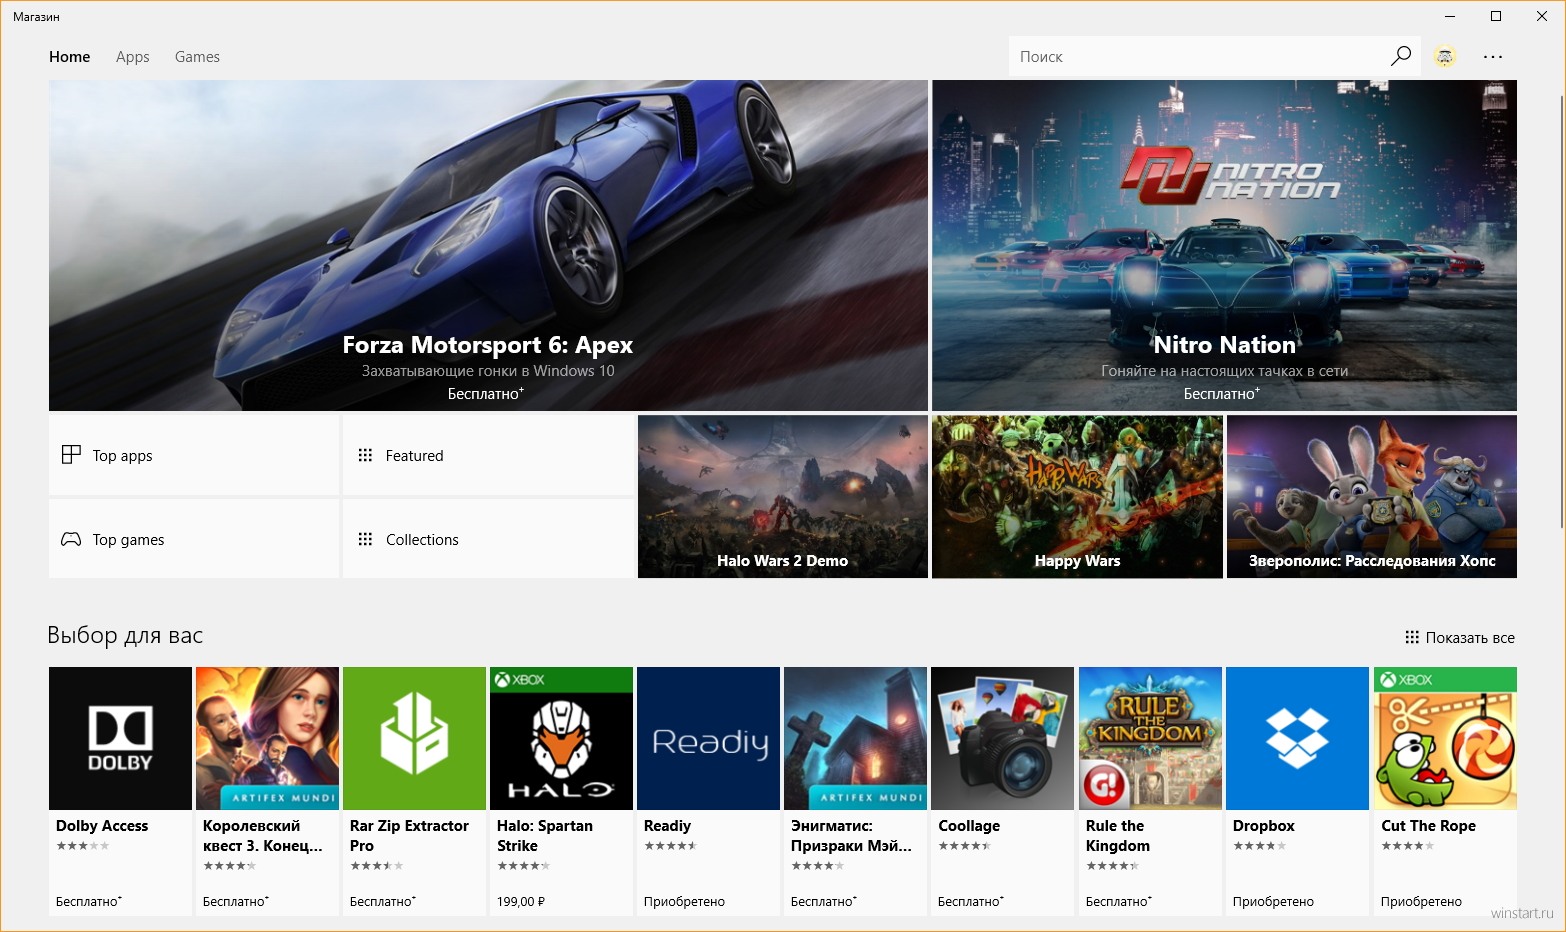This screenshot has height=932, width=1566.
Task: Click the Coollage title text
Action: click(x=969, y=825)
